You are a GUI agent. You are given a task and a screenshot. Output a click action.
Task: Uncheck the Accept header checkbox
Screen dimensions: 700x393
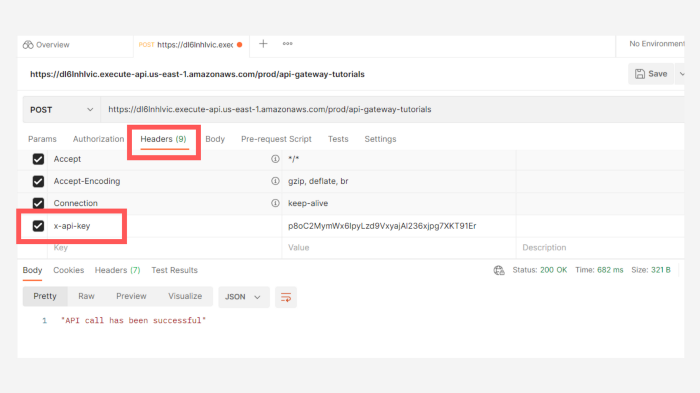[38, 159]
